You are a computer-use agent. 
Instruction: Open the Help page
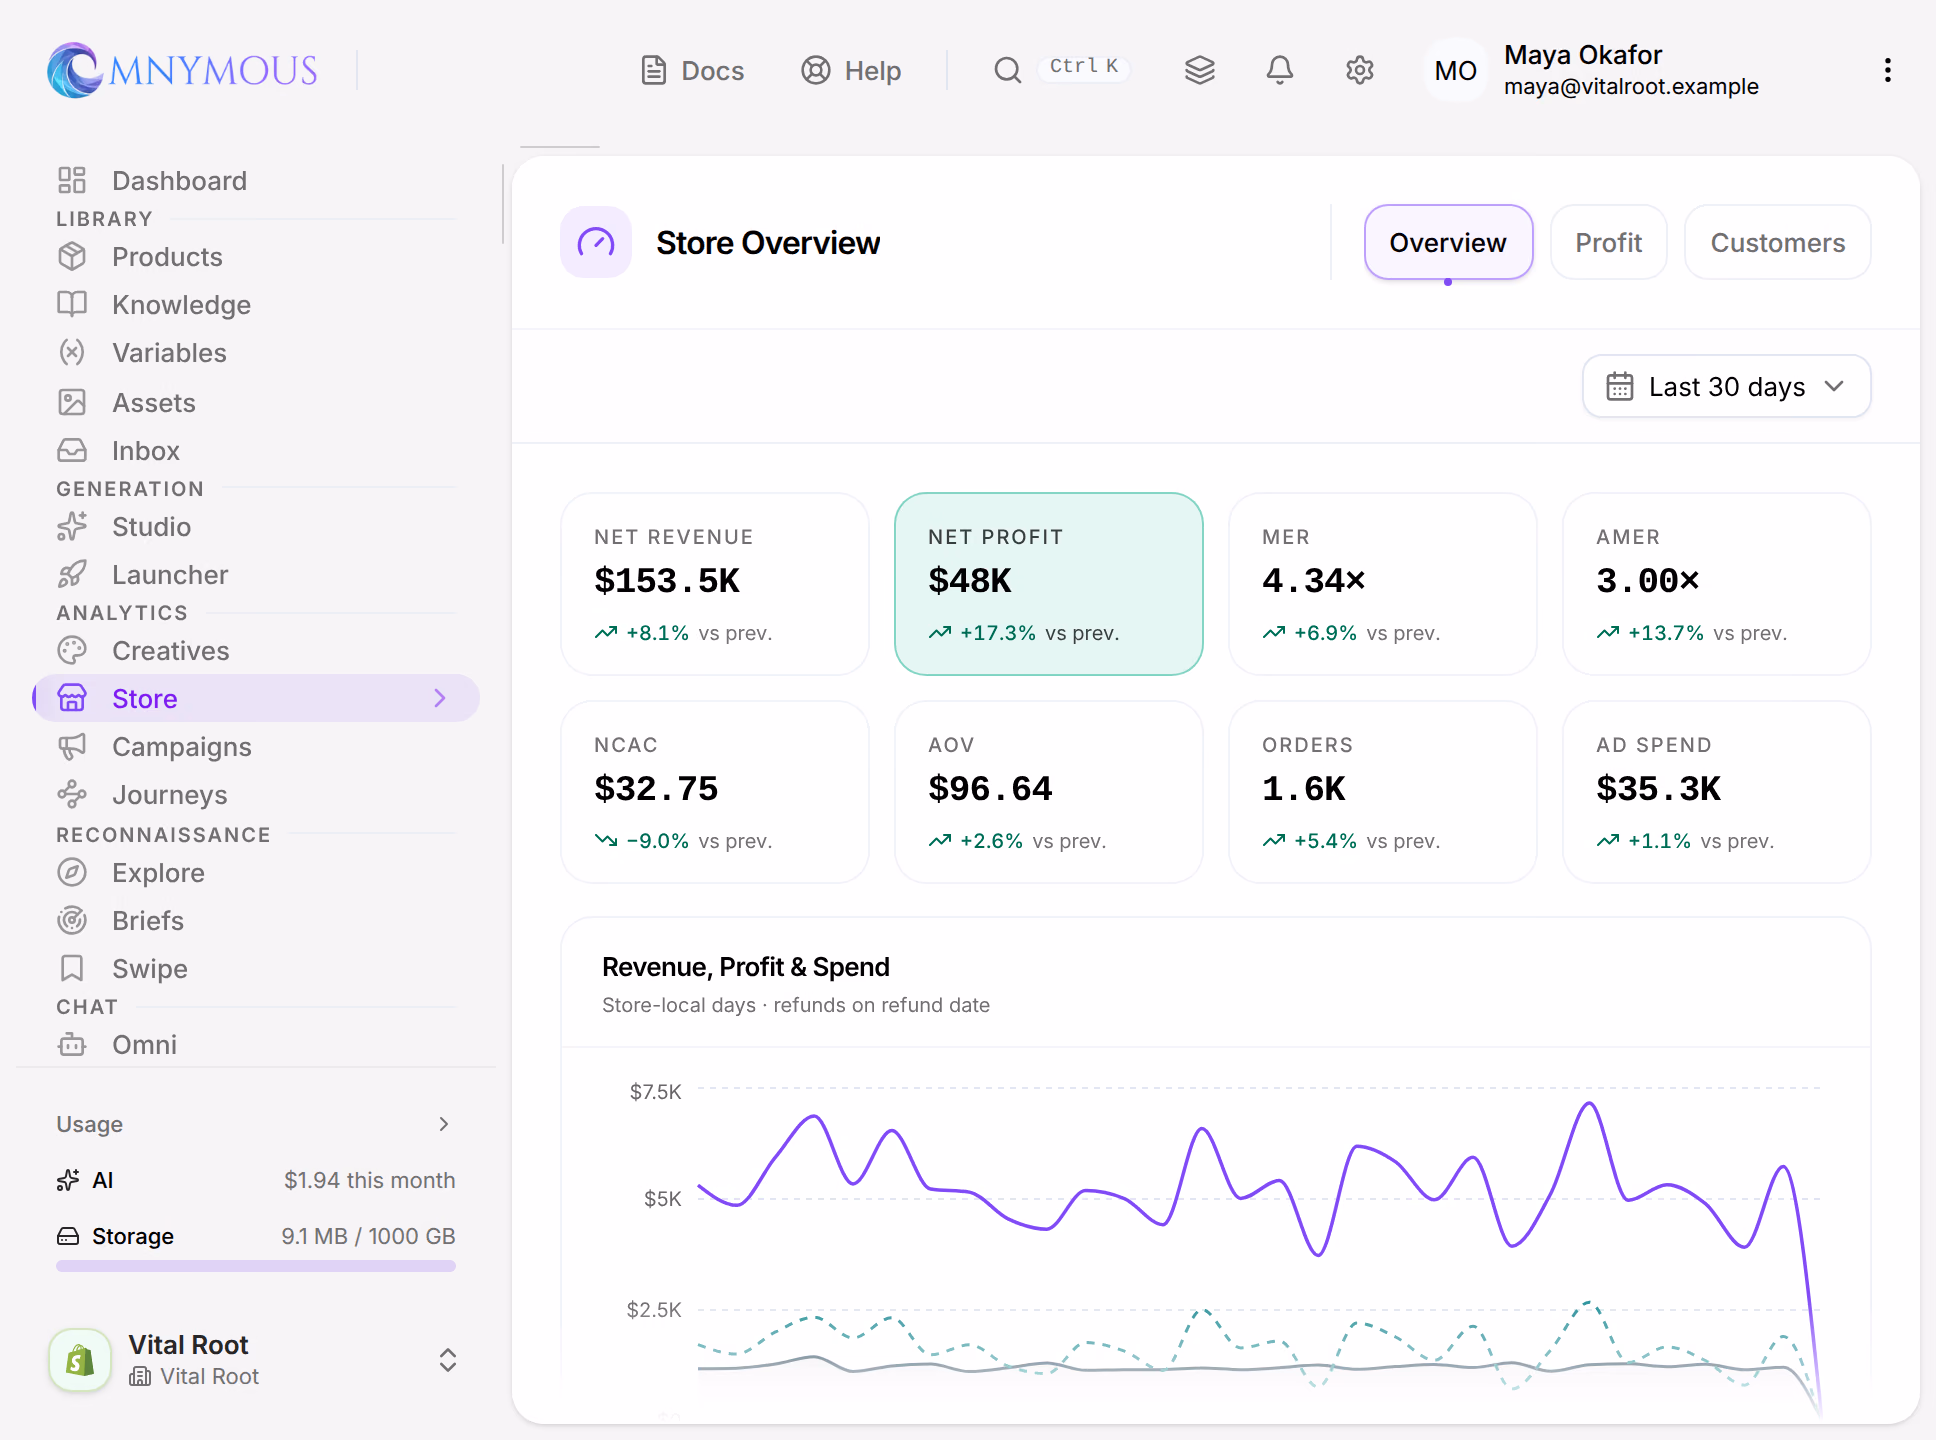(851, 71)
